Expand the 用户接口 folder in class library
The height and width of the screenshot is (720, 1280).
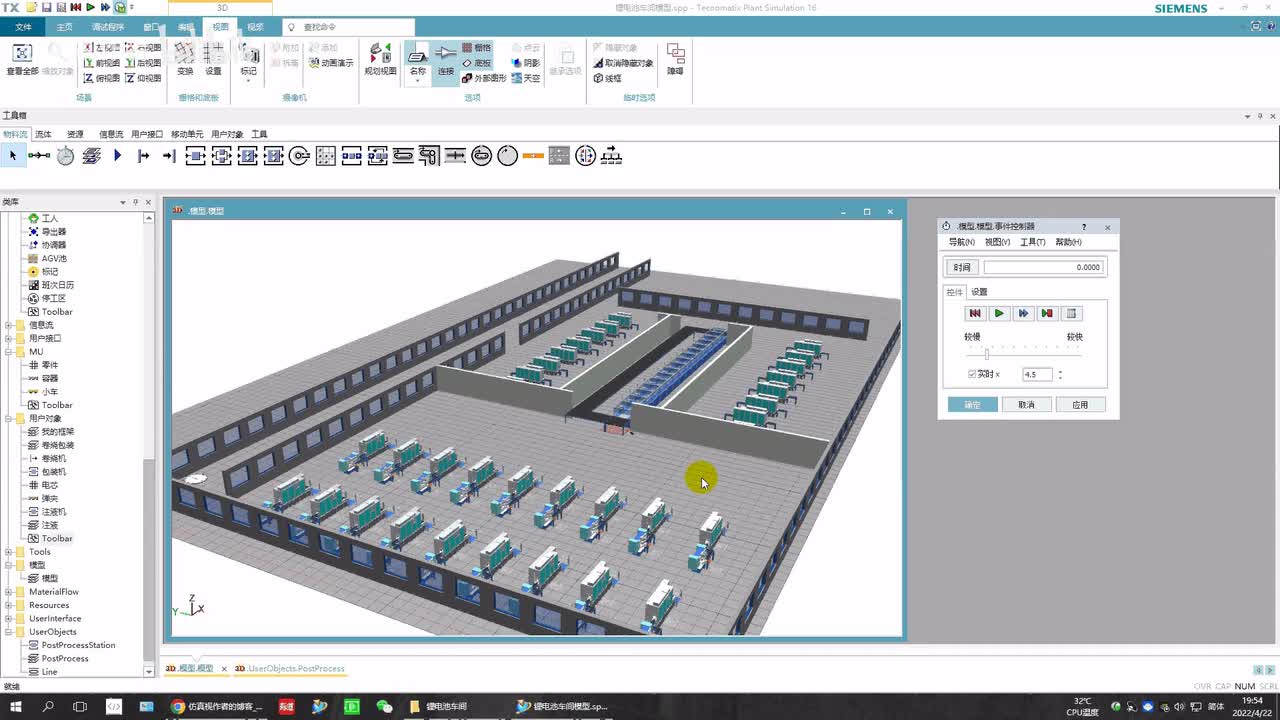[9, 338]
